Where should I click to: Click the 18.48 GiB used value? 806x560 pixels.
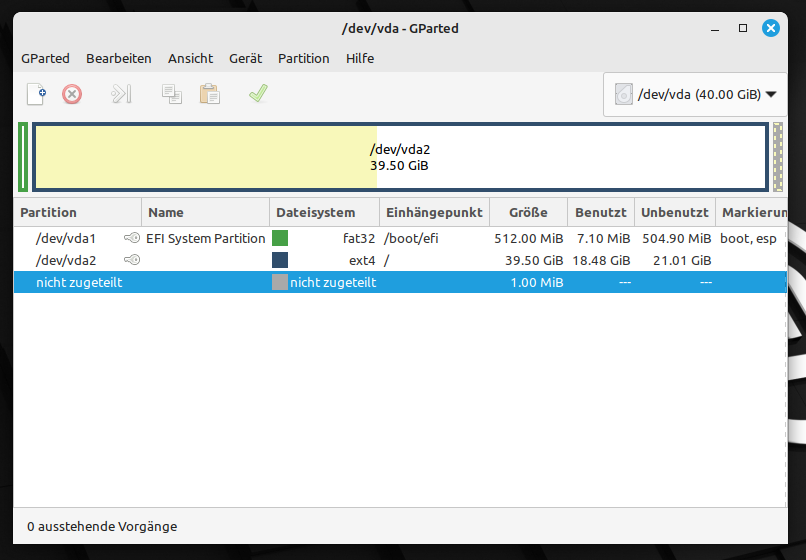pos(601,261)
